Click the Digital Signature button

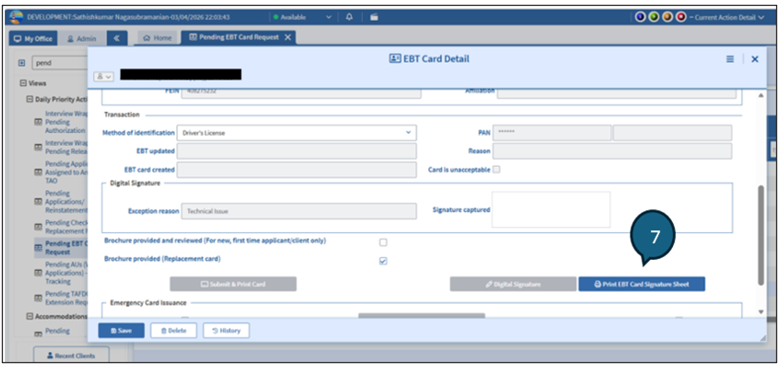[x=513, y=284]
